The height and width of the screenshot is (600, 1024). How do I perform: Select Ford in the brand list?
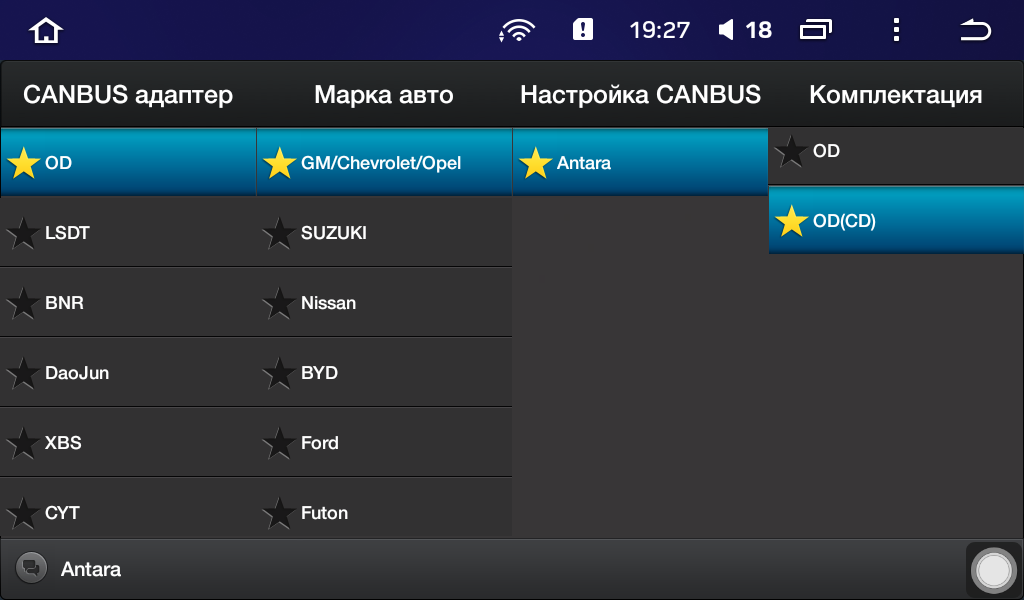pyautogui.click(x=384, y=442)
